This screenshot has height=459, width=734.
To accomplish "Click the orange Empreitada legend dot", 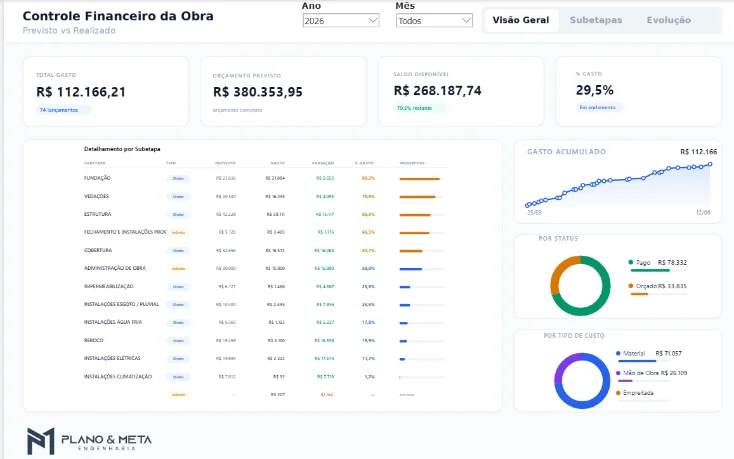I will (x=618, y=393).
